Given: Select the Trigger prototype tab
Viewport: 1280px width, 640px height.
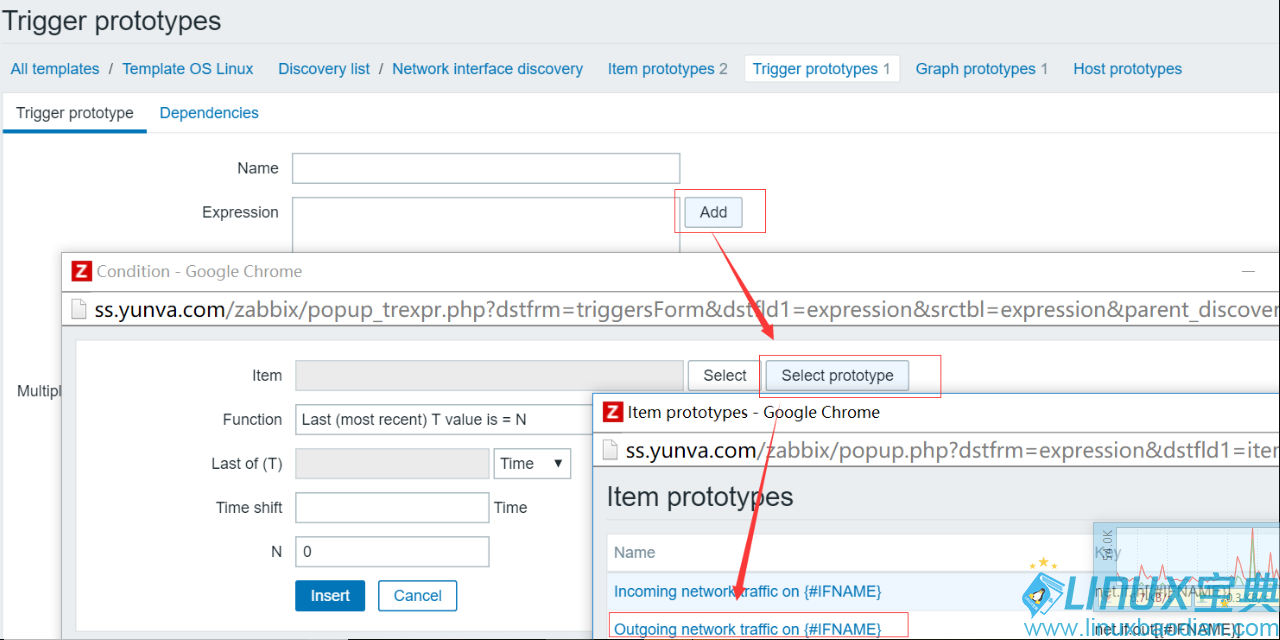Looking at the screenshot, I should click(x=75, y=113).
